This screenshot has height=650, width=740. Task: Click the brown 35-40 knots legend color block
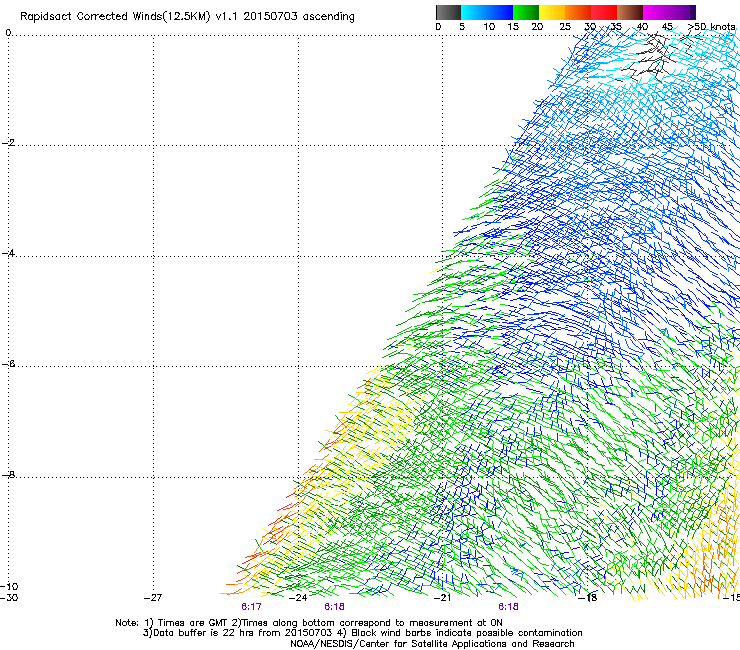click(x=630, y=12)
